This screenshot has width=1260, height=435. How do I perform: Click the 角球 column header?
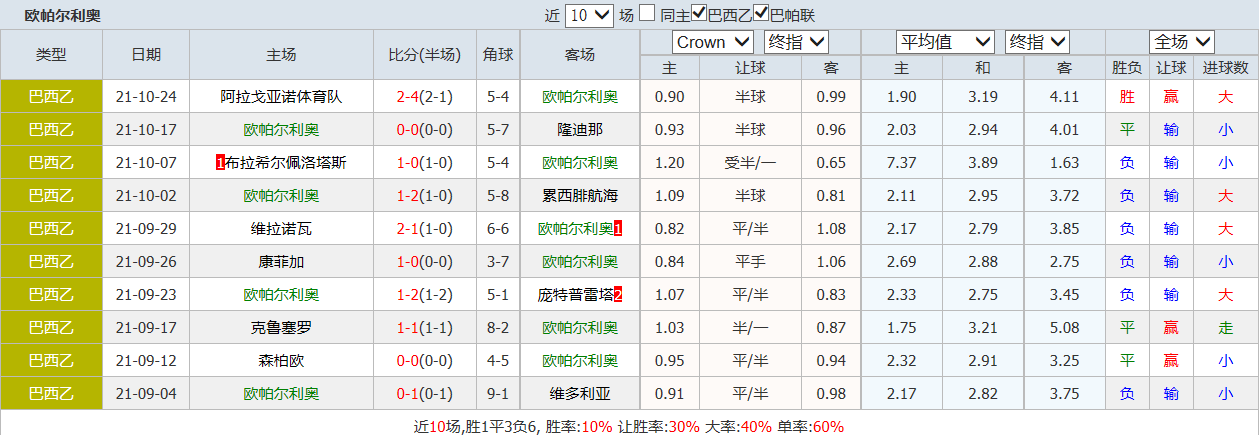point(498,55)
